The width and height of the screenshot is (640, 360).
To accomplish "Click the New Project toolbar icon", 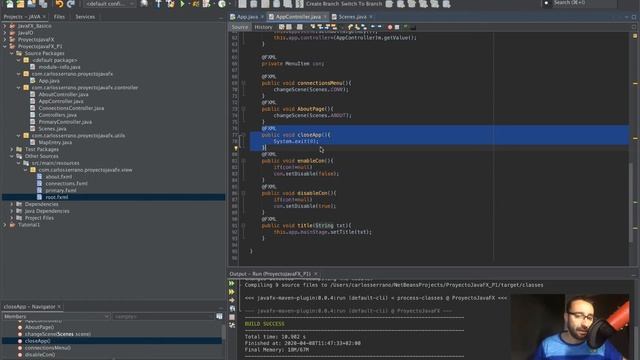I will tap(20, 4).
